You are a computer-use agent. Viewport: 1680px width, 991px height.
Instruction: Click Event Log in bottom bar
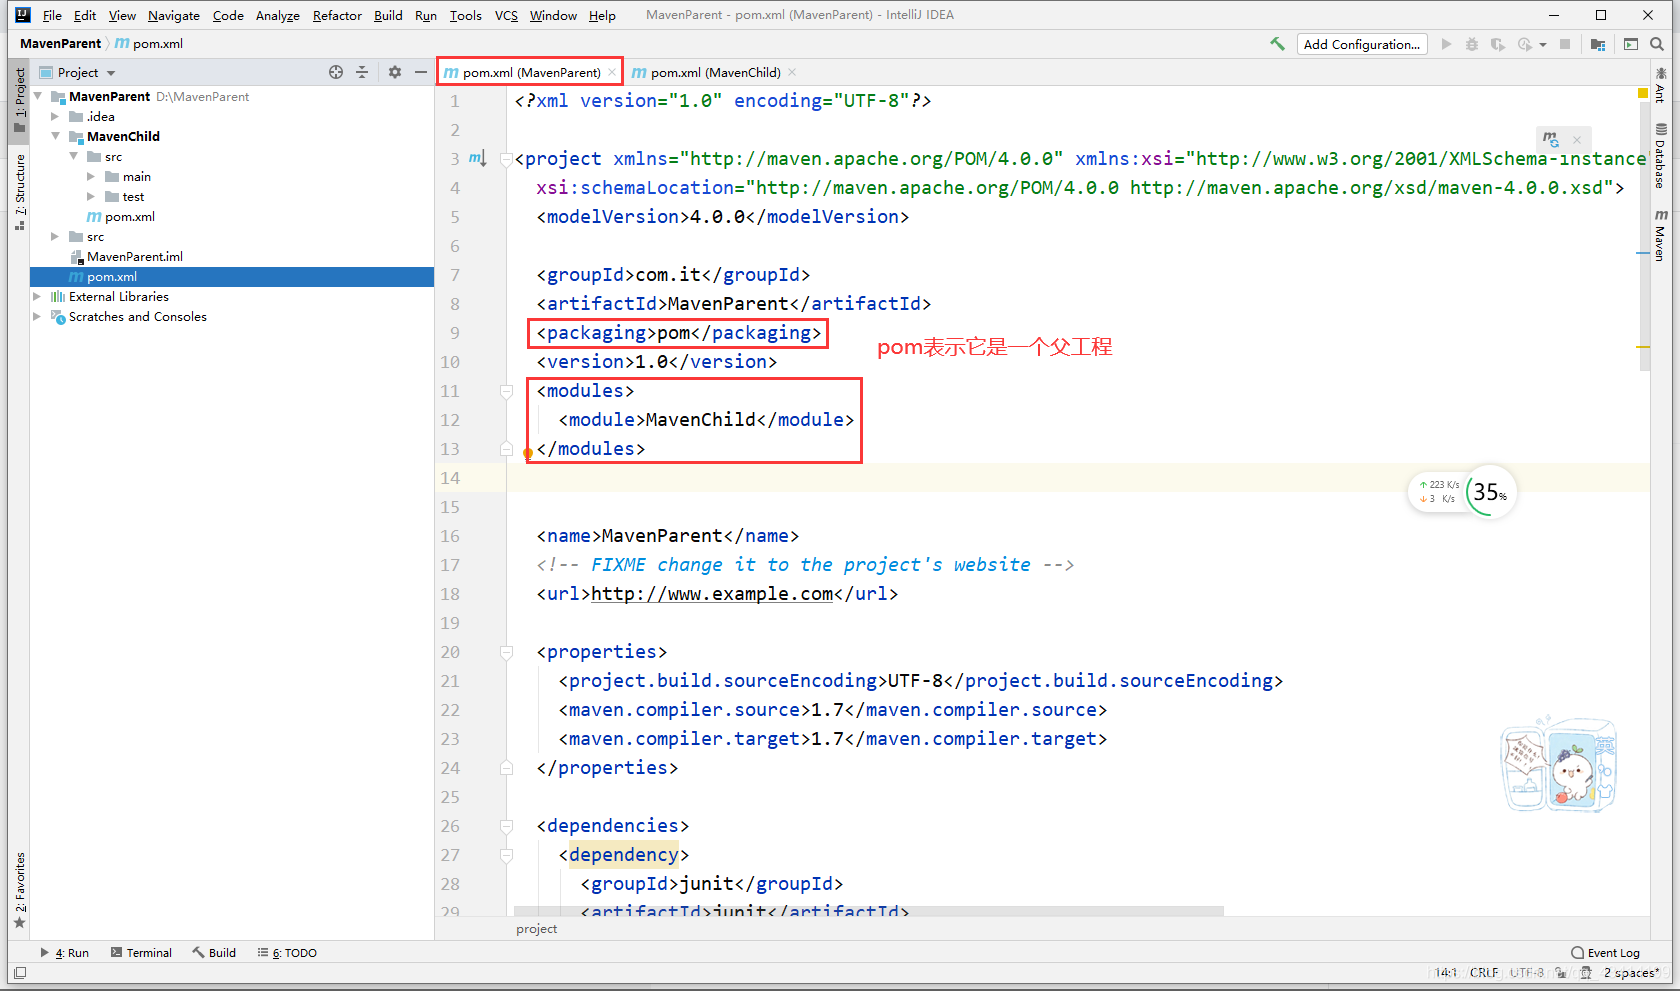point(1606,953)
